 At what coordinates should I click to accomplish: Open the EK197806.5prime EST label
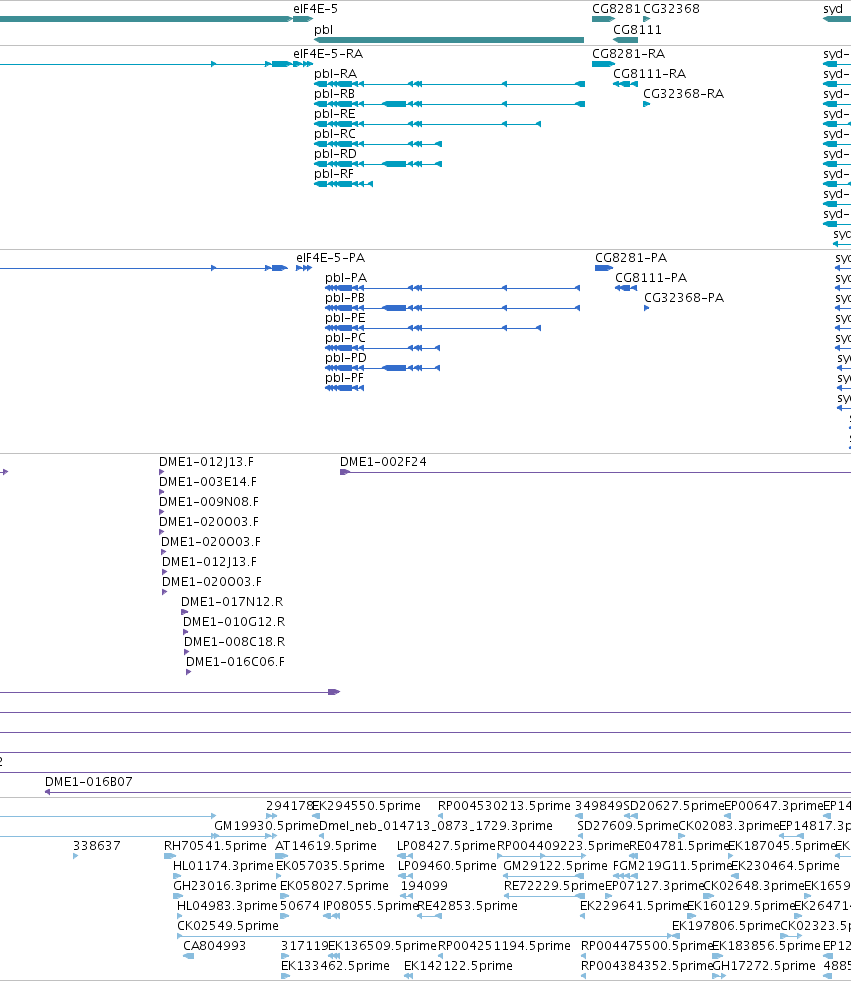point(726,926)
